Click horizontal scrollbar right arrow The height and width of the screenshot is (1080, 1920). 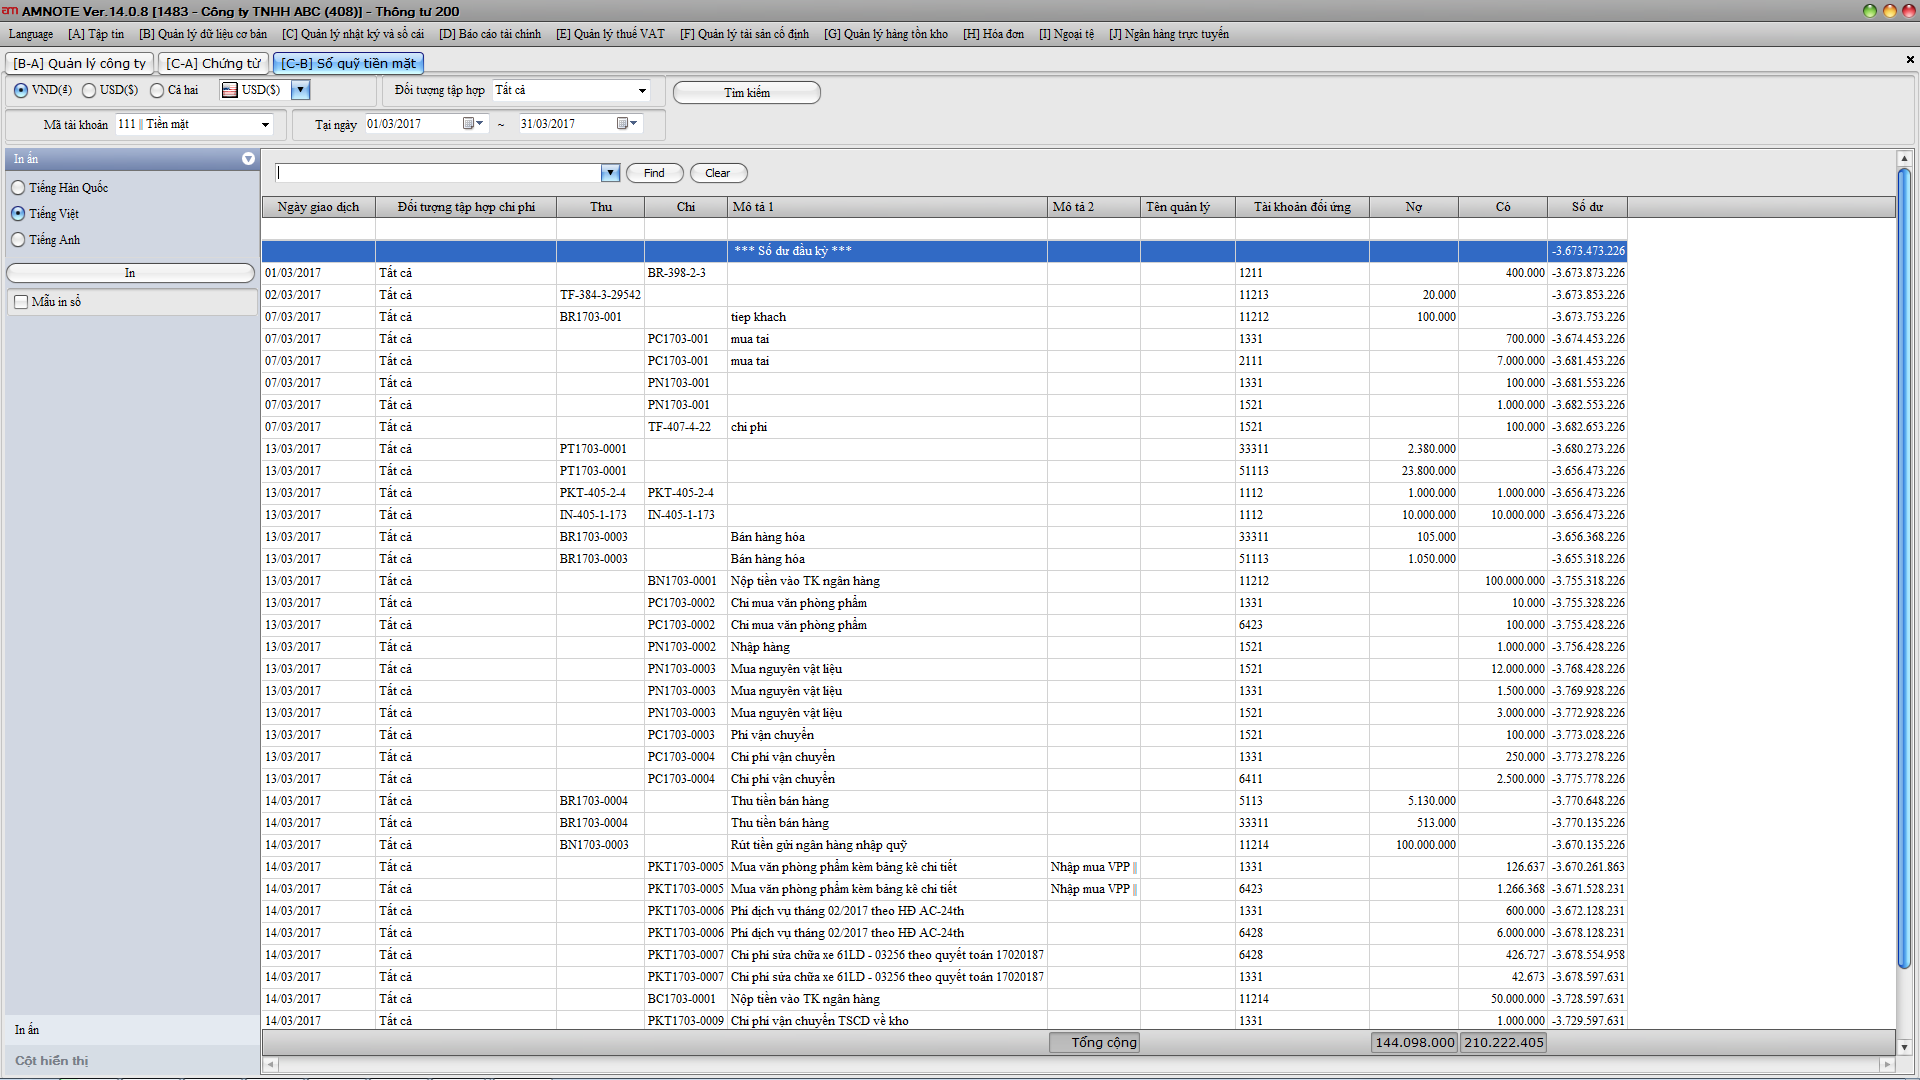pyautogui.click(x=1887, y=1065)
